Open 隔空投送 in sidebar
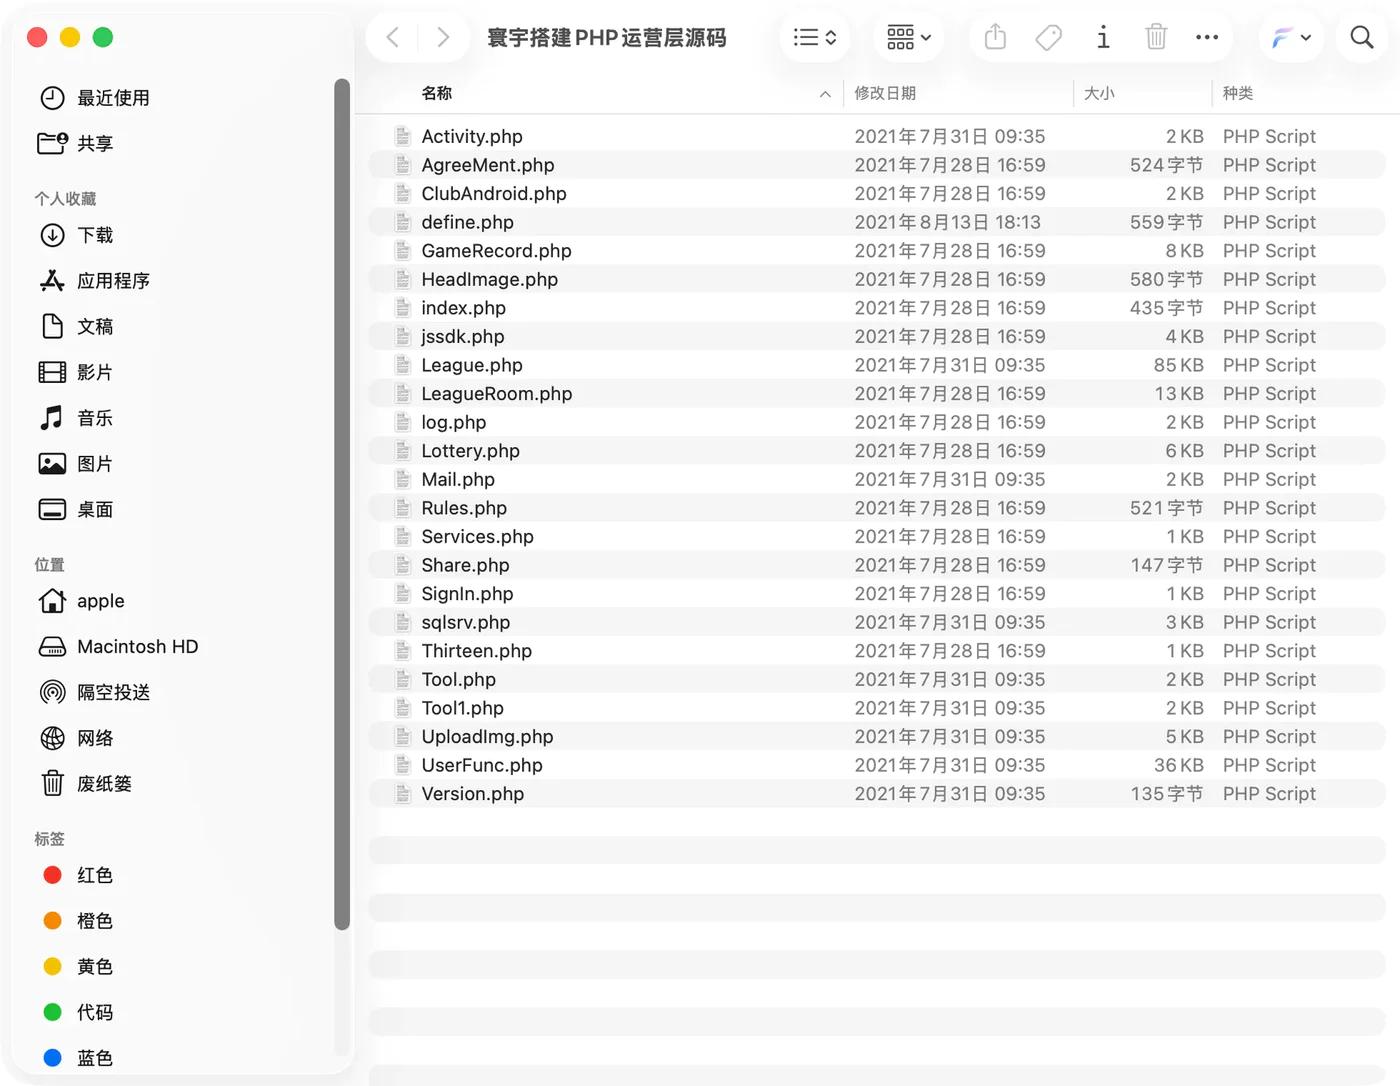 coord(95,693)
